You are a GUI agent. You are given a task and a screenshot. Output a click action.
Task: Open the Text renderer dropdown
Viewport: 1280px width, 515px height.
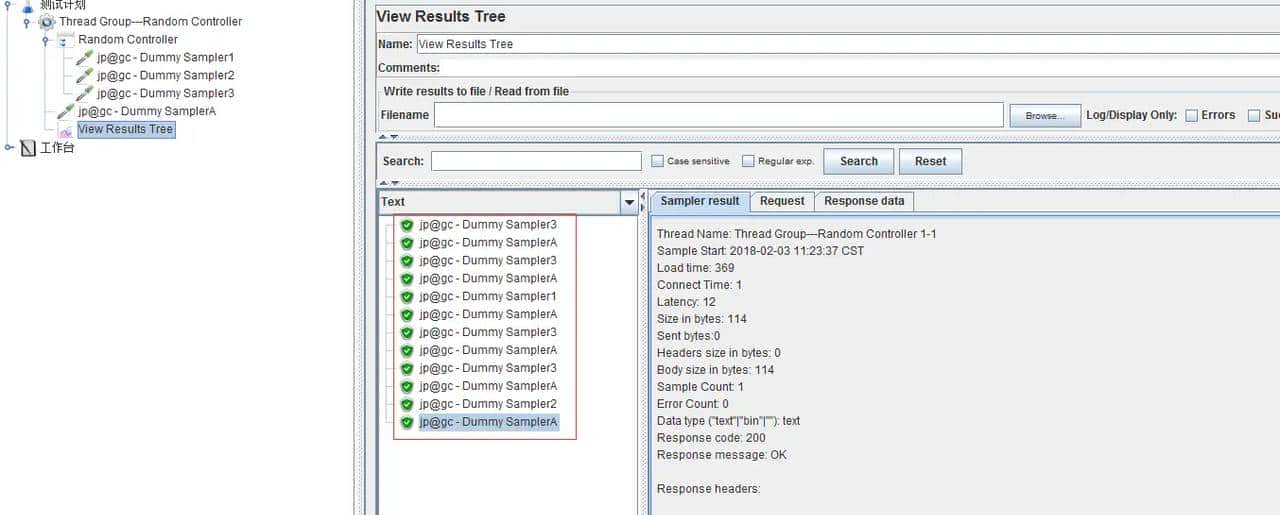pyautogui.click(x=629, y=203)
